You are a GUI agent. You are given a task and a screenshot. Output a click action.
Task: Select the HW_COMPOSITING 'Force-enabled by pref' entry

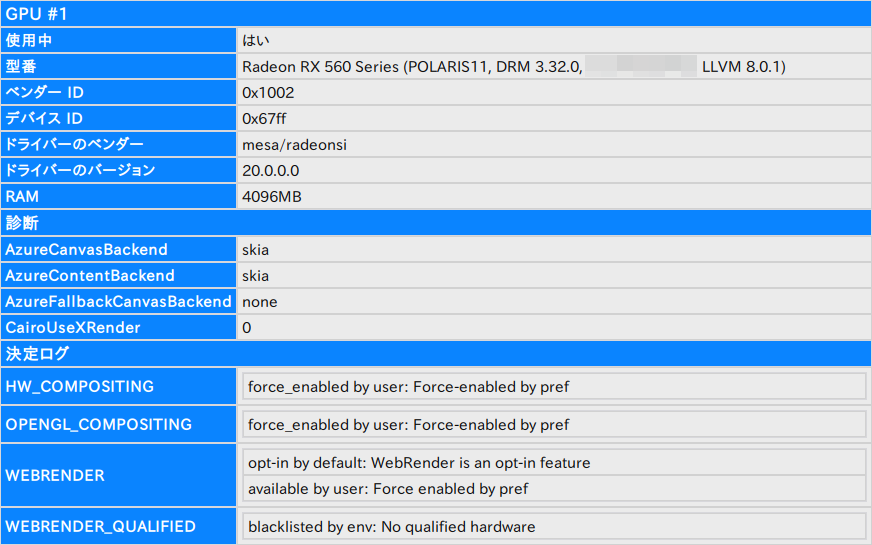(554, 387)
